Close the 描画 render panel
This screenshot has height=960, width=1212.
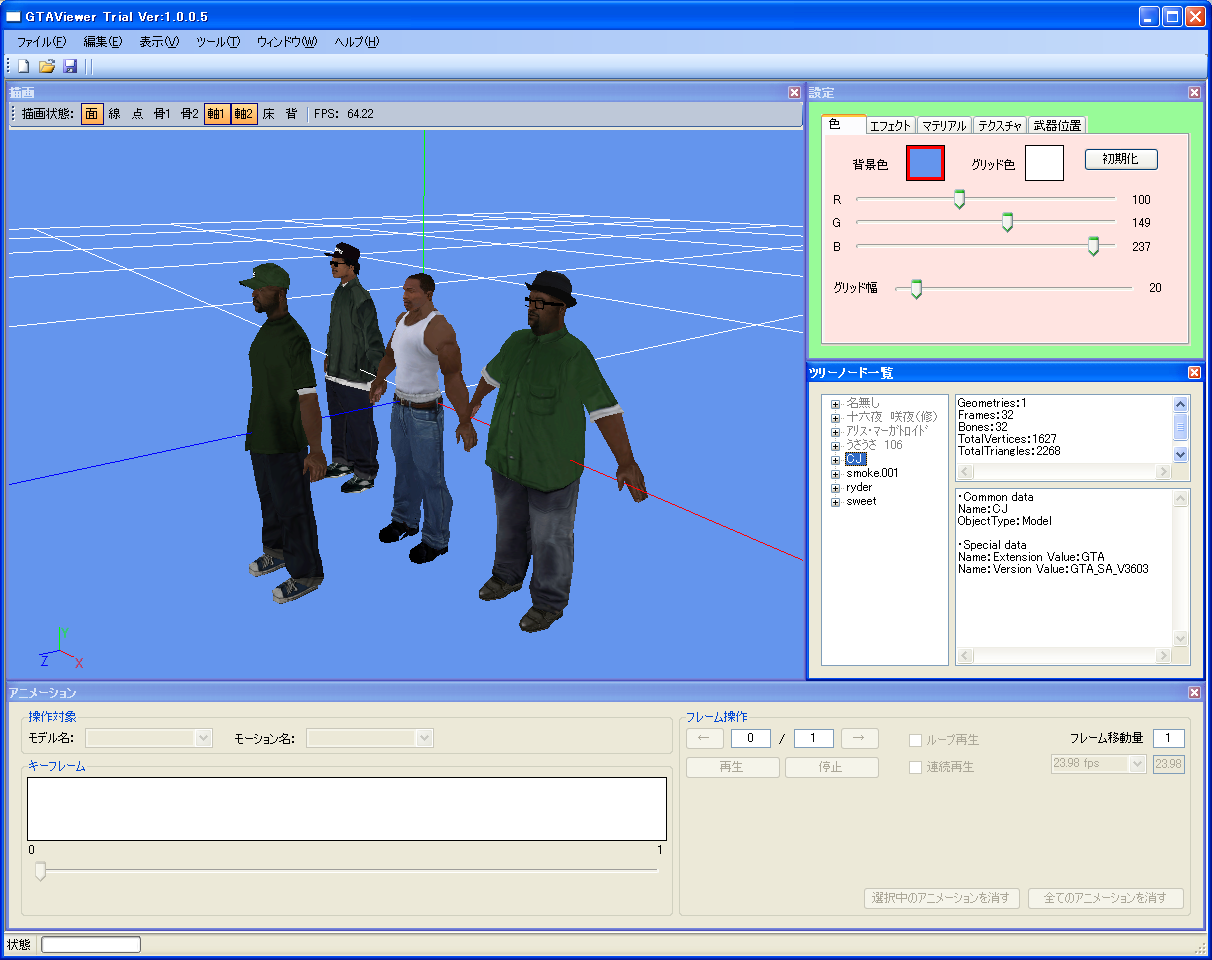(794, 92)
